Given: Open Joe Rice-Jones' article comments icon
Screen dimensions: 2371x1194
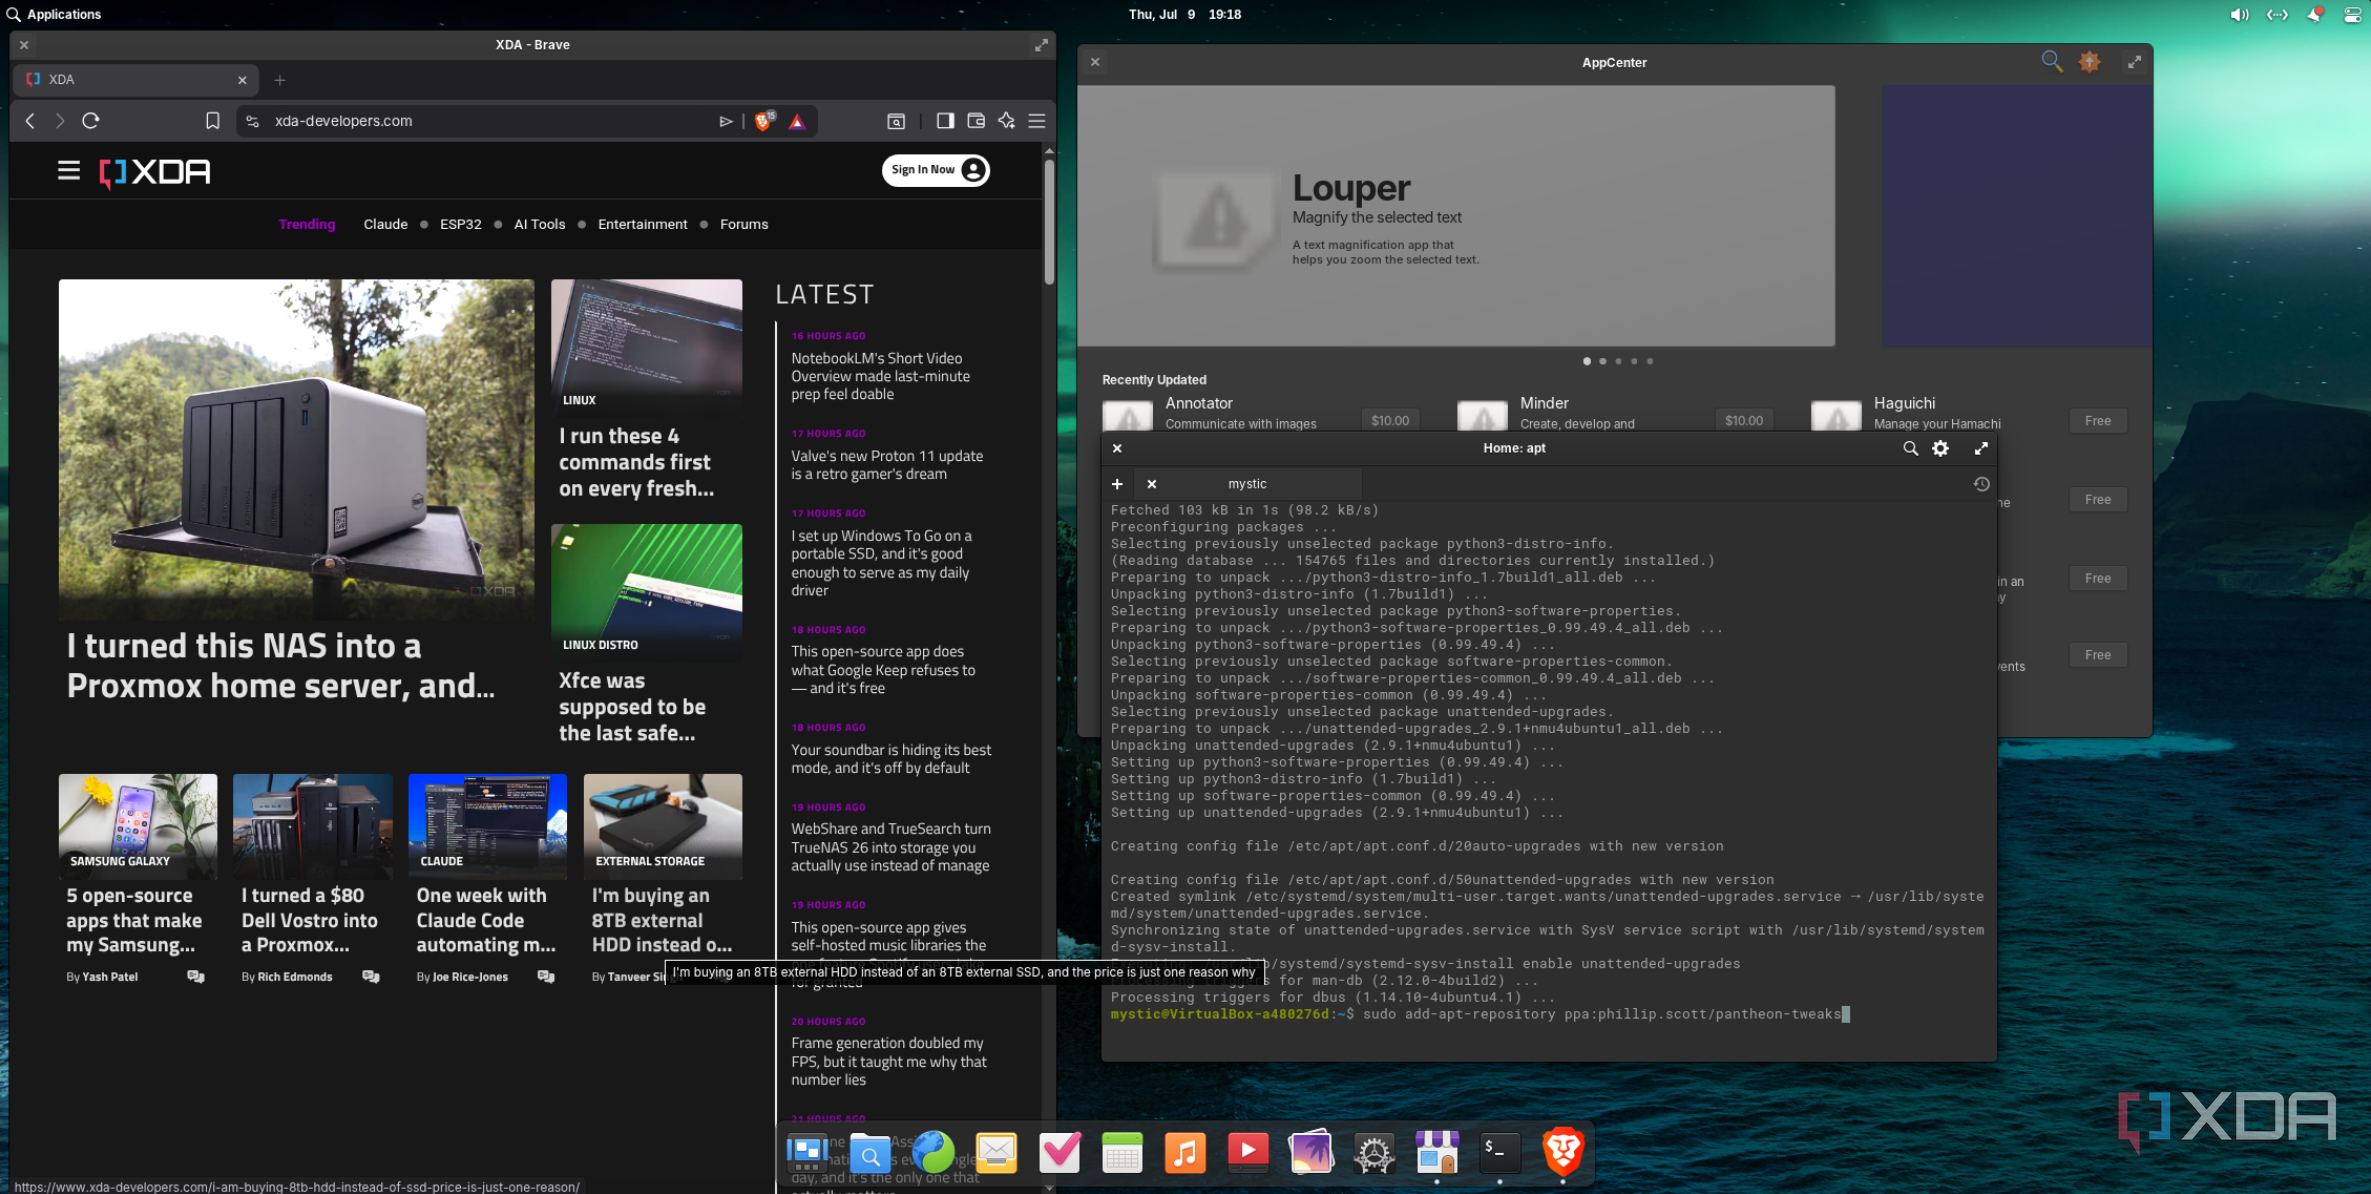Looking at the screenshot, I should (546, 977).
